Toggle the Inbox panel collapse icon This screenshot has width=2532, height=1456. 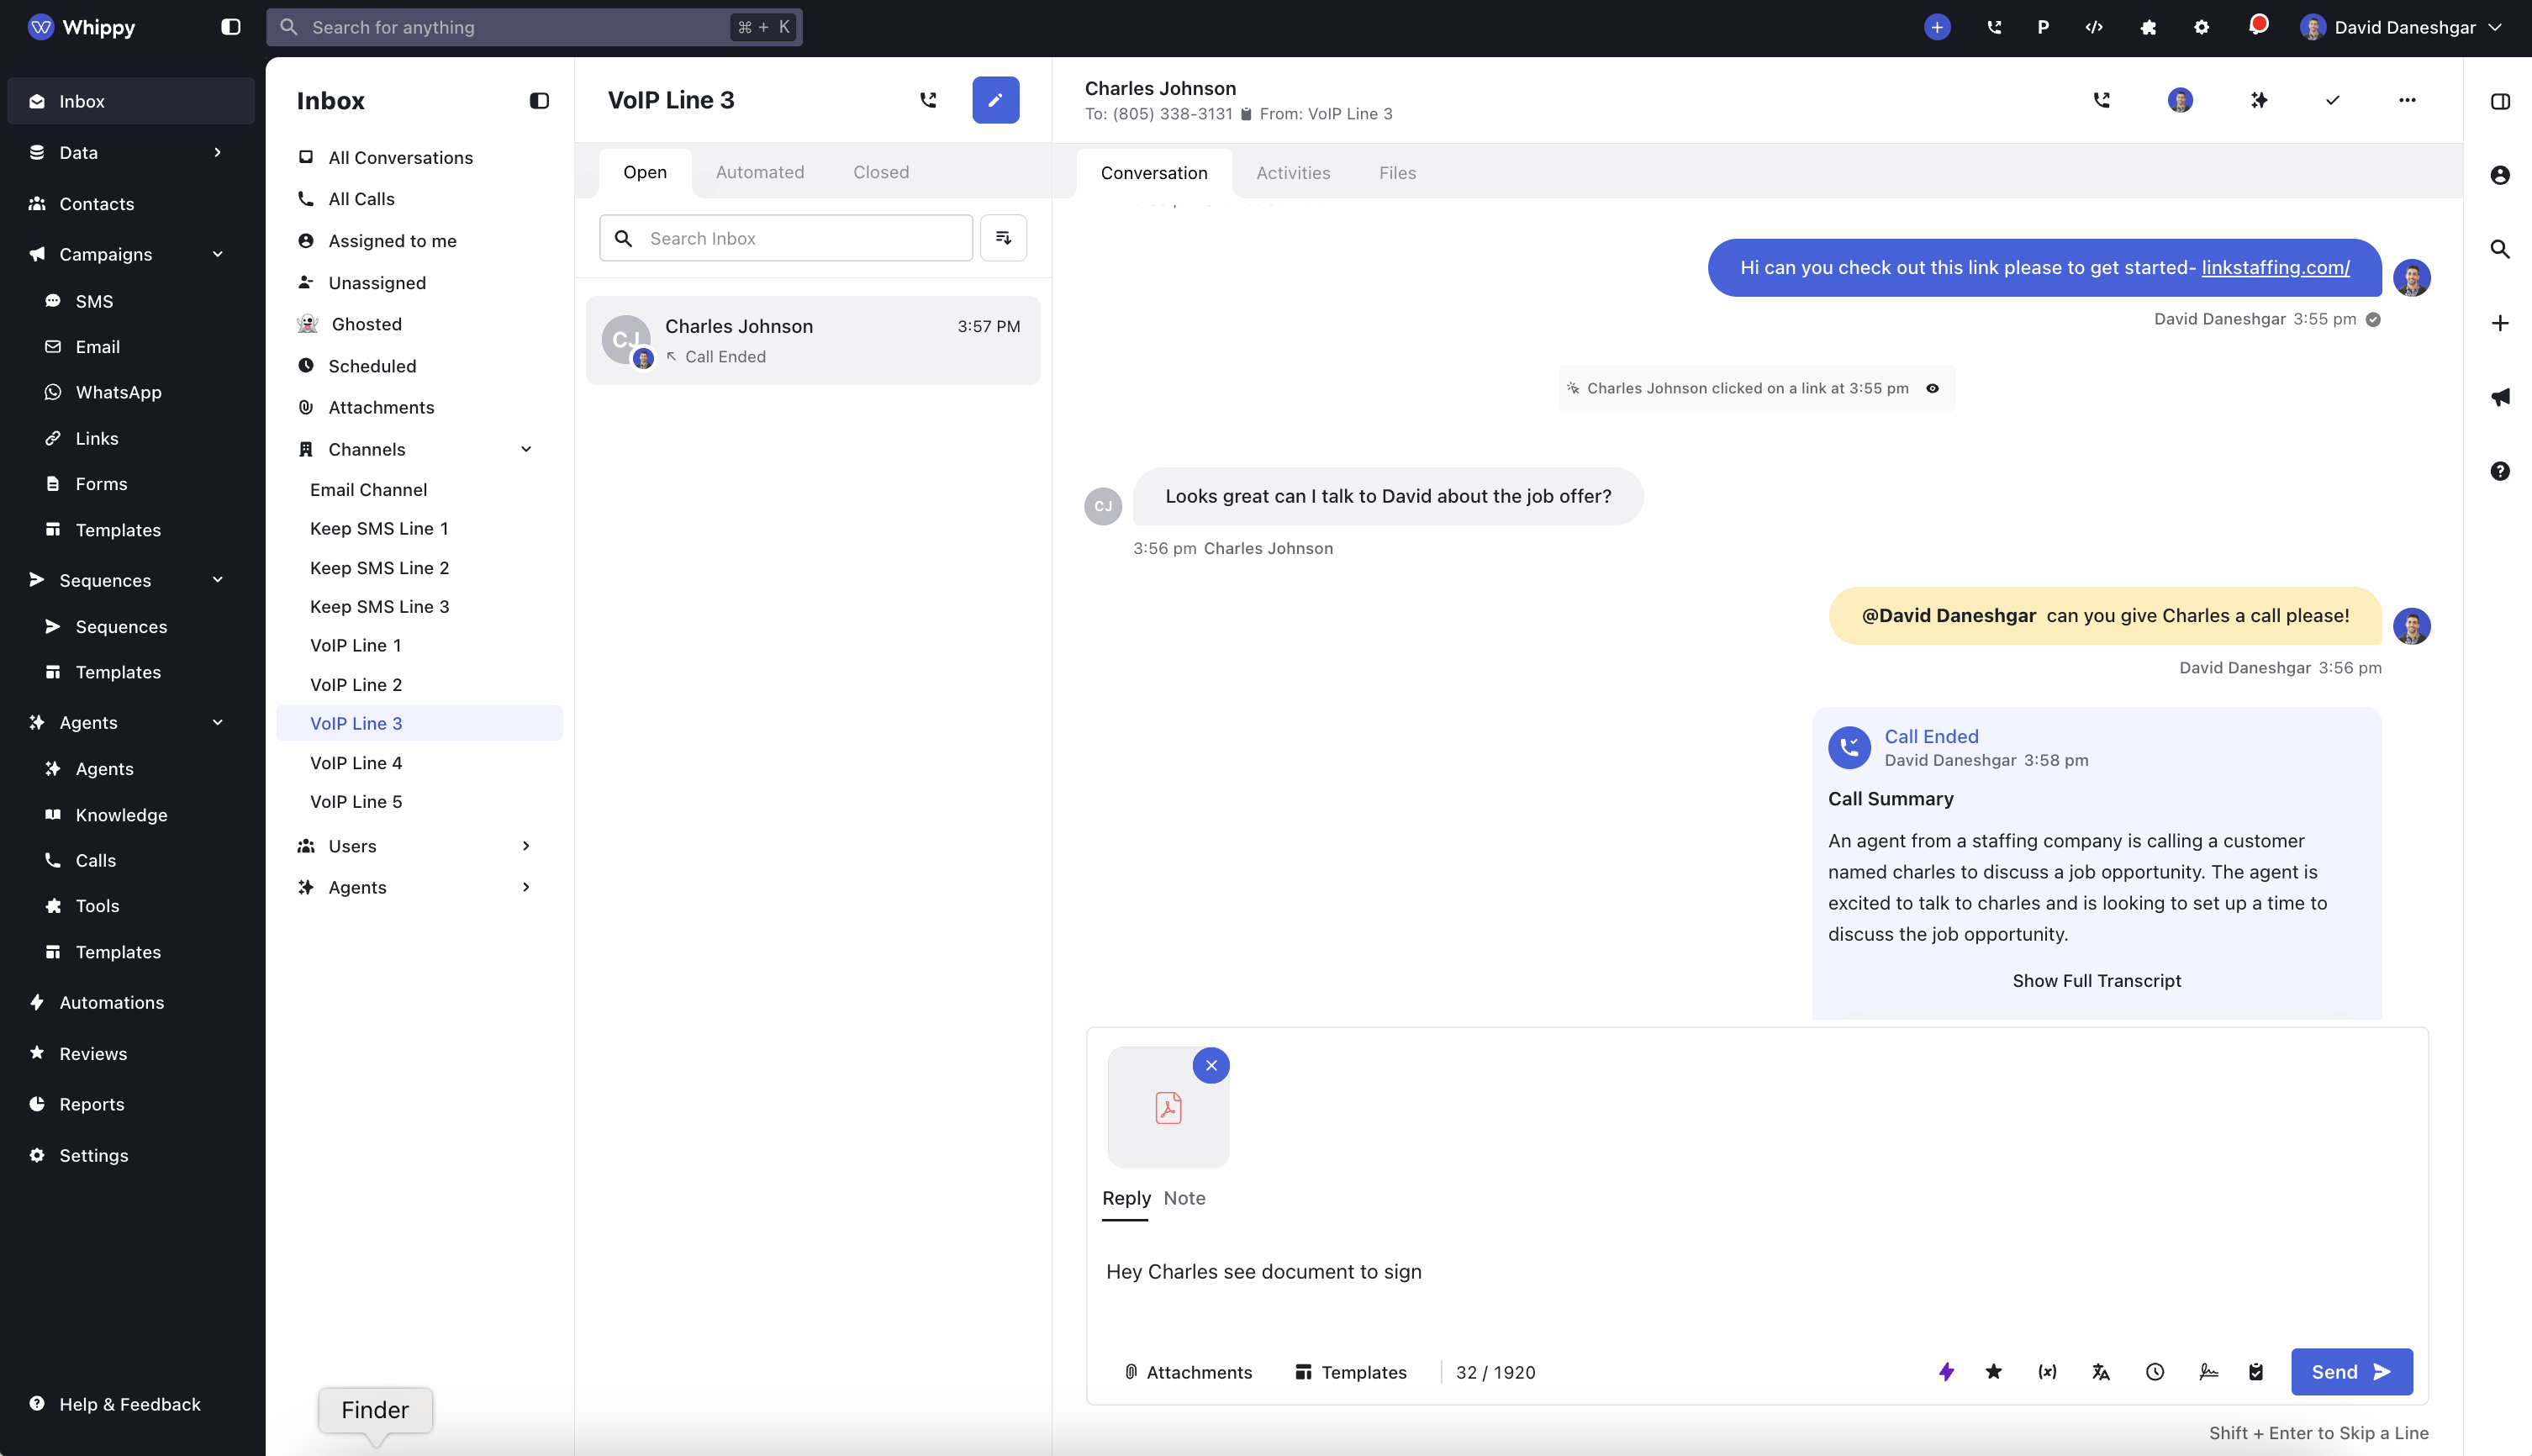[x=539, y=101]
